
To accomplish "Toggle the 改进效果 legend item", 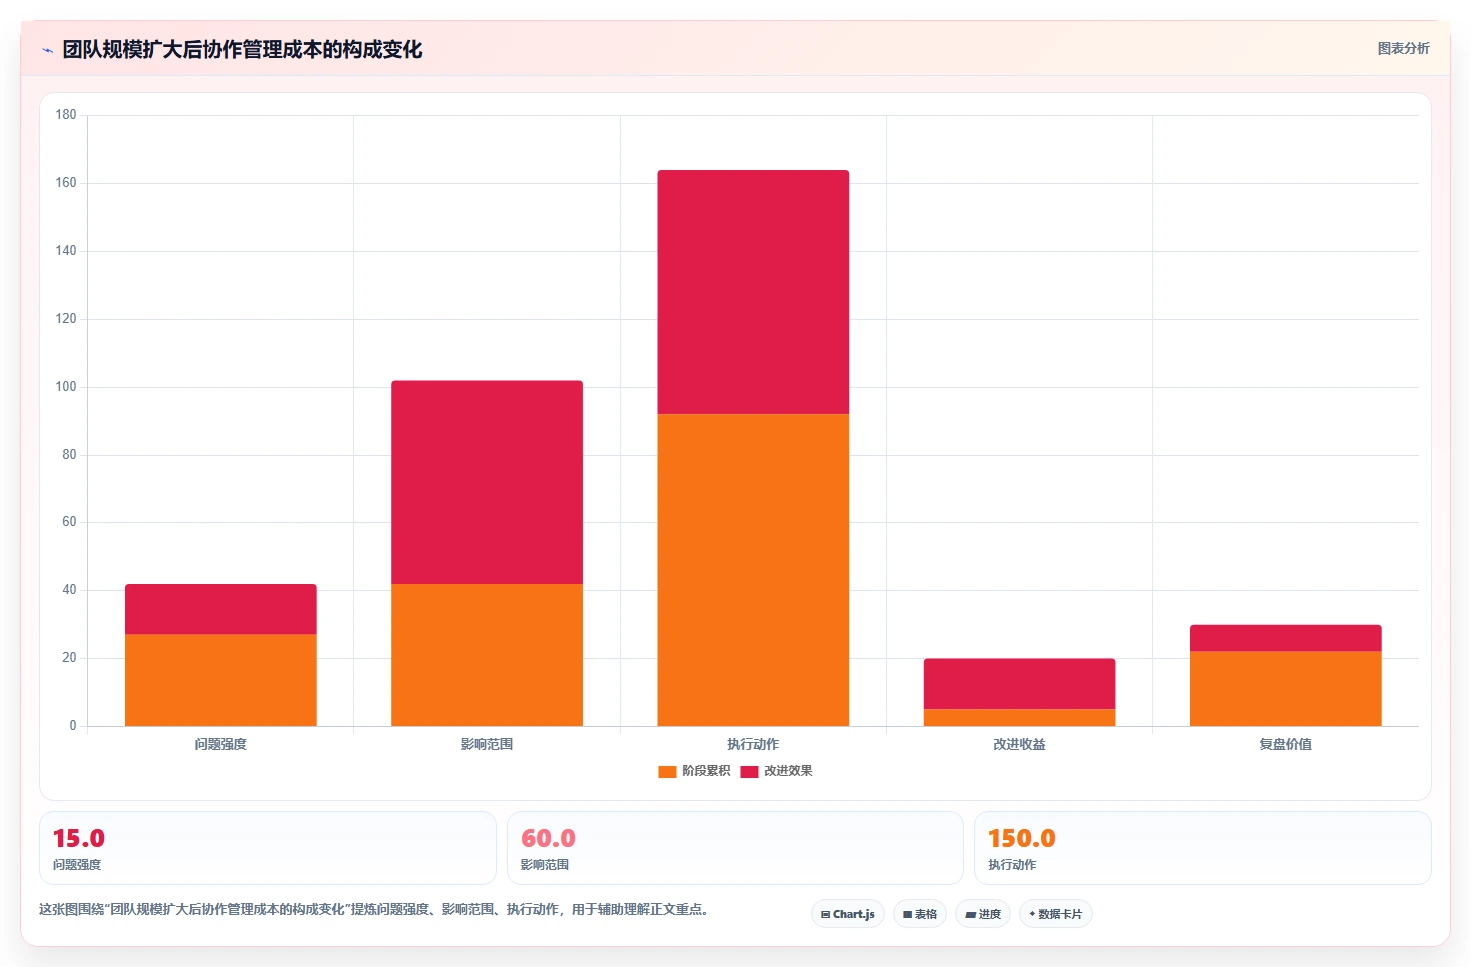I will [776, 771].
